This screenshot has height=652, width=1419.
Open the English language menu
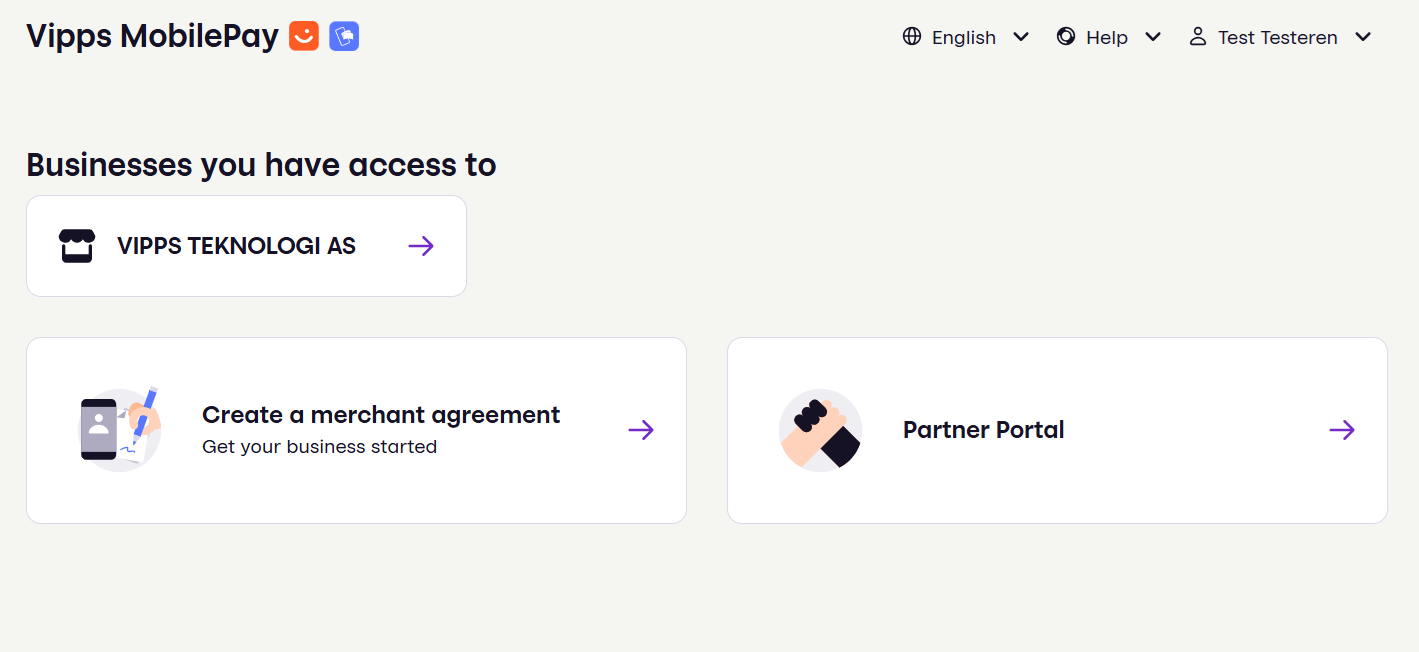tap(964, 37)
